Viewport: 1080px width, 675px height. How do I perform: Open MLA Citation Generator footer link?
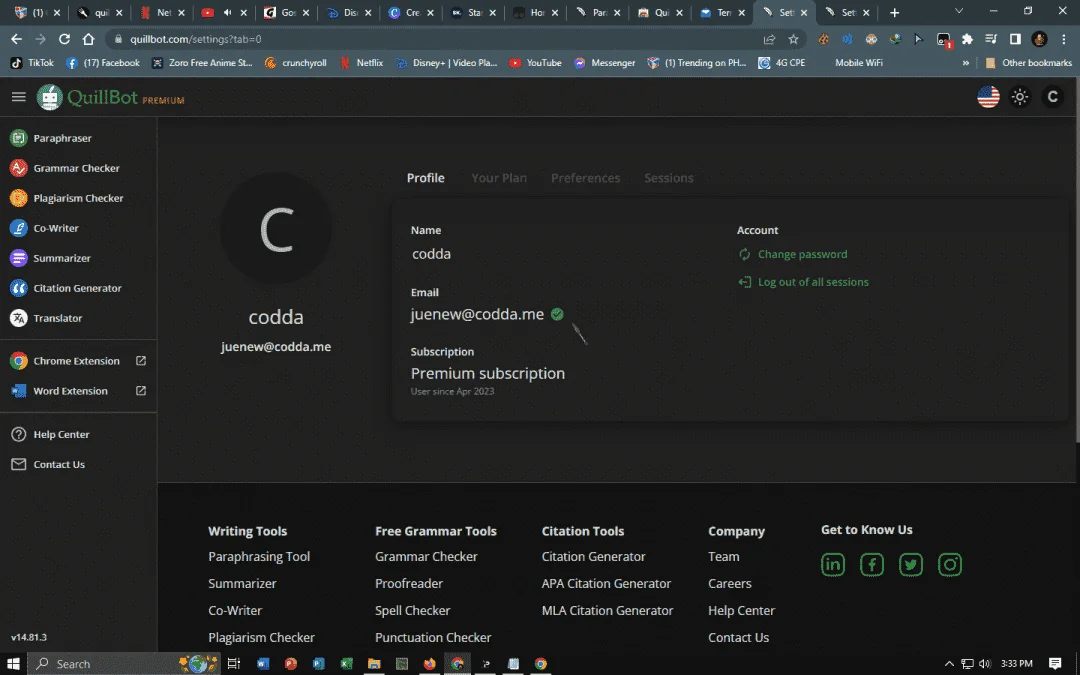coord(608,610)
